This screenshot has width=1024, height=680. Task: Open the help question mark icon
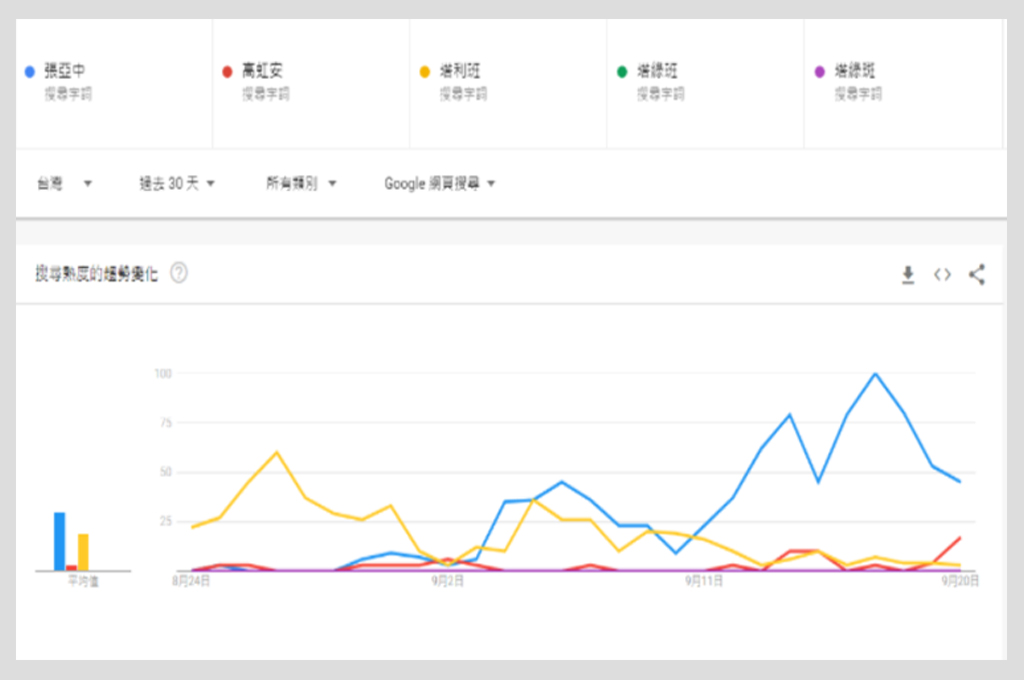pyautogui.click(x=179, y=273)
